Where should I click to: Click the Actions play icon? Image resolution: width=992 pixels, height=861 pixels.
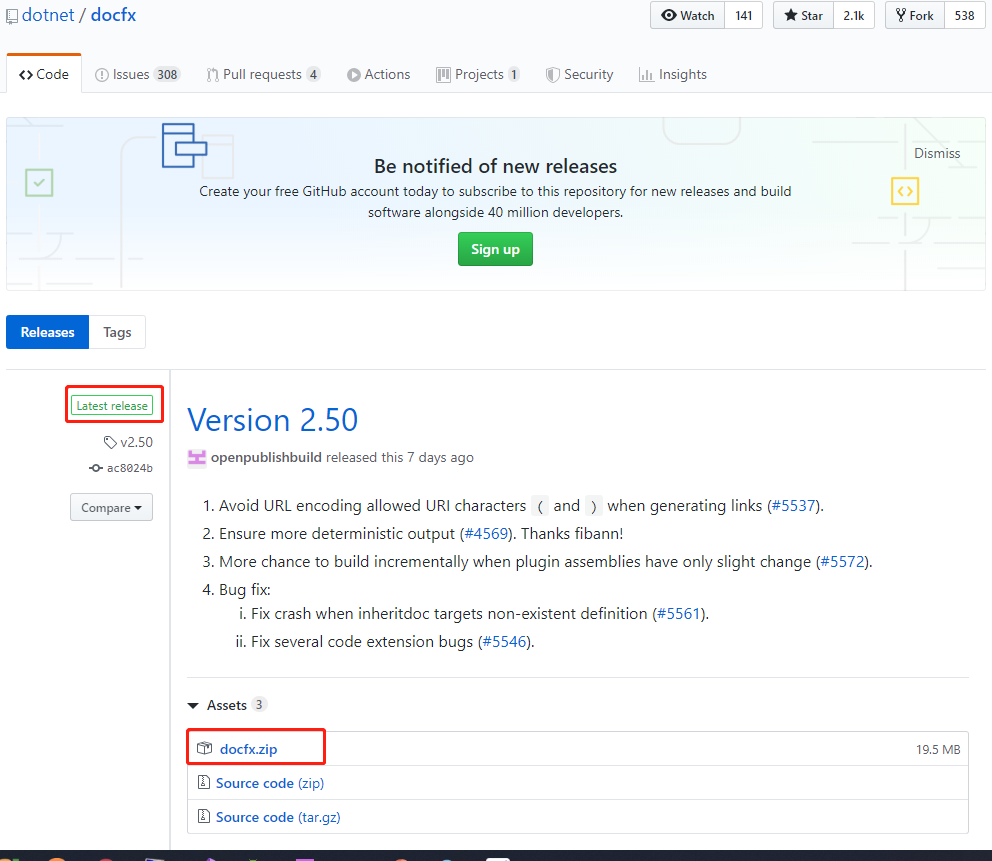click(x=354, y=75)
